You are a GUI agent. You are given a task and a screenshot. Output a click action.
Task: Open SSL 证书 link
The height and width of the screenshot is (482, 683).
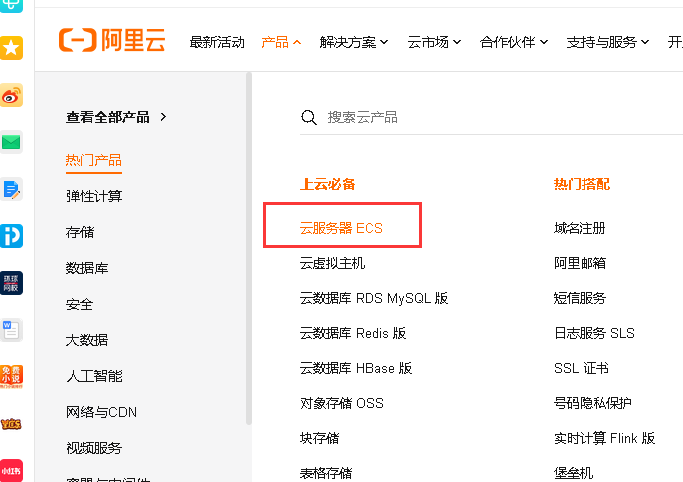pyautogui.click(x=581, y=368)
